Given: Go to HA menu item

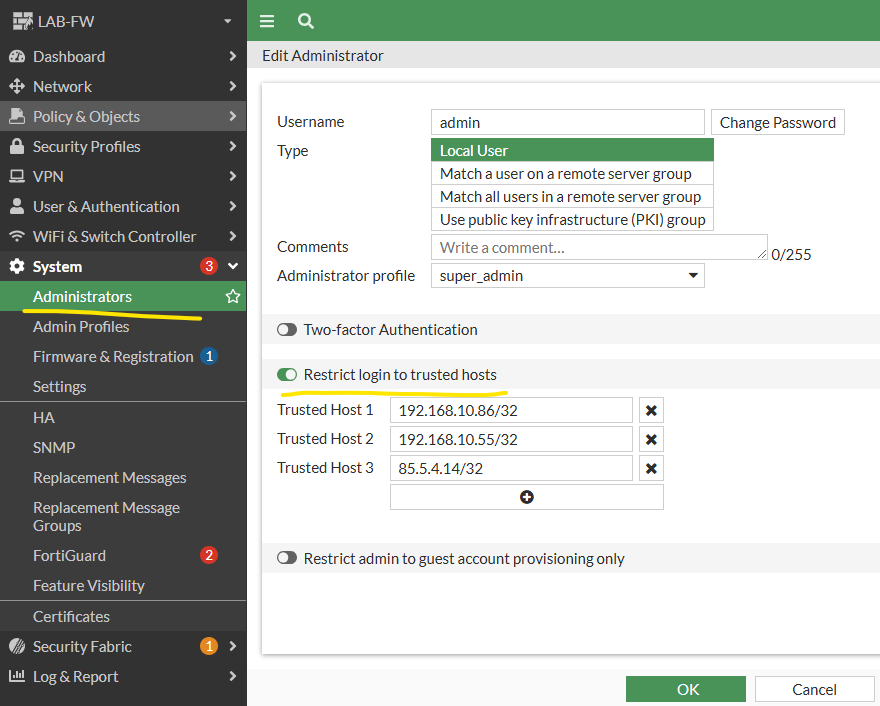Looking at the screenshot, I should tap(44, 418).
